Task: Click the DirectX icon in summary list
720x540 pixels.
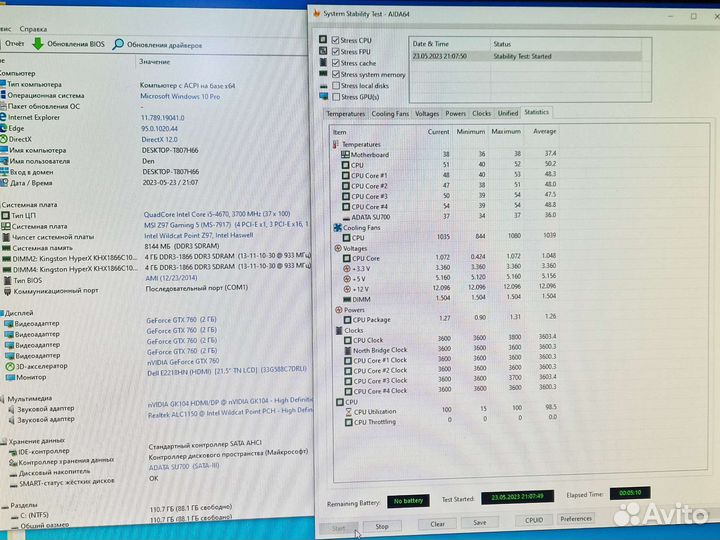Action: [4, 139]
